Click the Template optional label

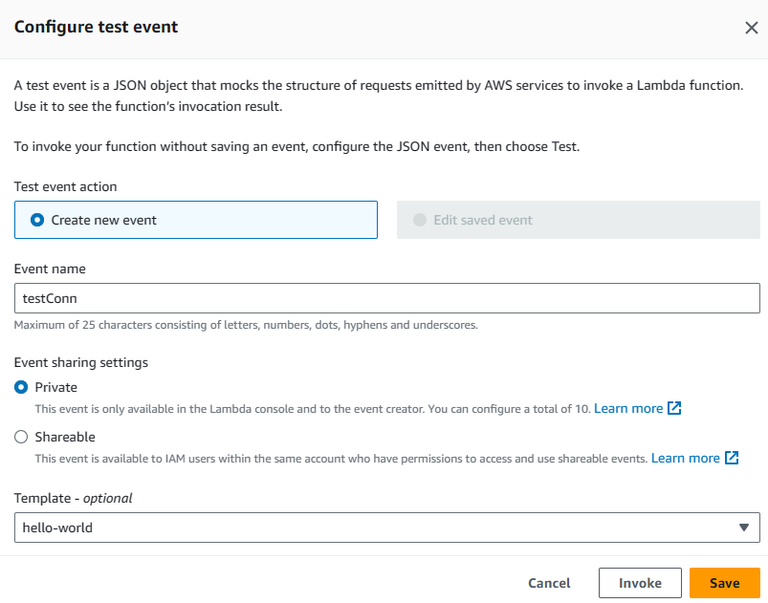click(73, 497)
